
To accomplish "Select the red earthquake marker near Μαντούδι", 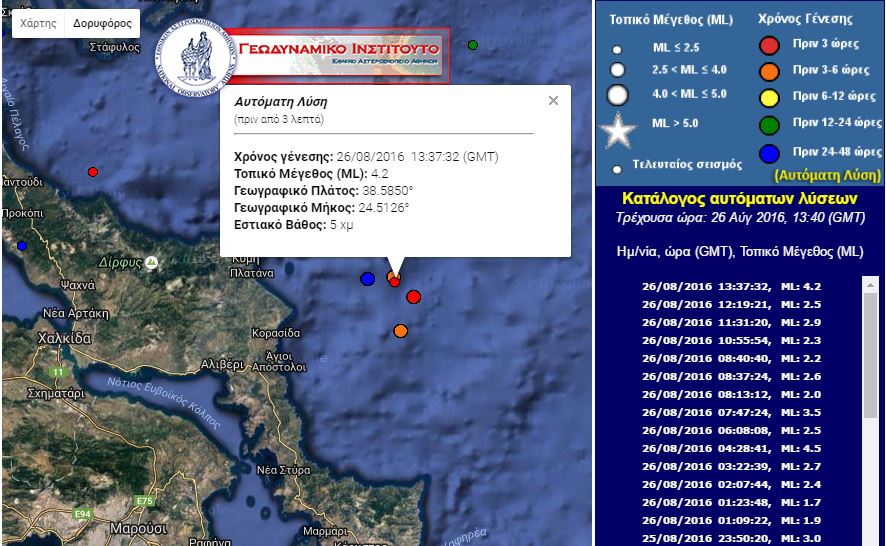I will [93, 172].
